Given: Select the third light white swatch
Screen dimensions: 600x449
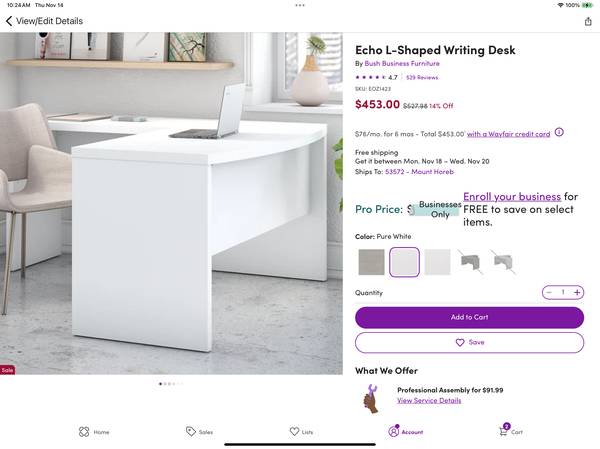Looking at the screenshot, I should [437, 262].
